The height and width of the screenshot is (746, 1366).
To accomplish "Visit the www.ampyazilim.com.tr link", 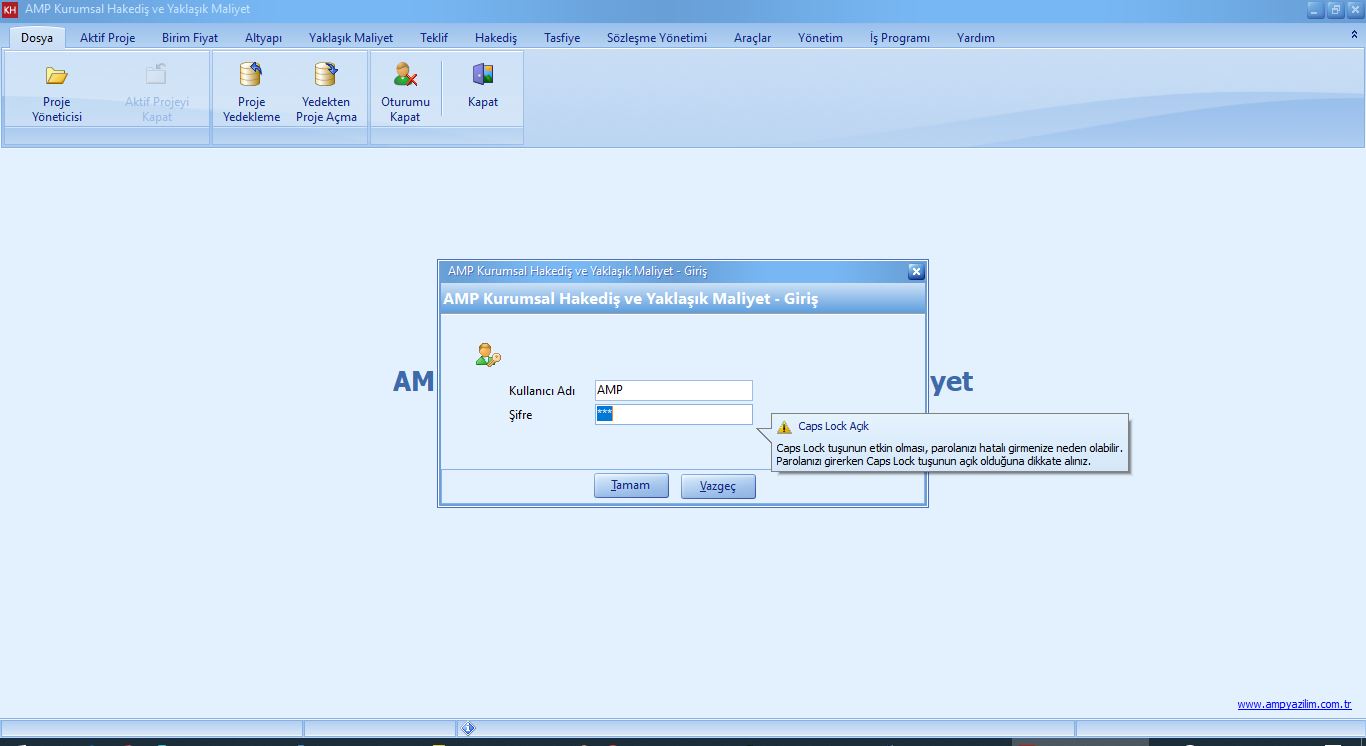I will point(1295,704).
